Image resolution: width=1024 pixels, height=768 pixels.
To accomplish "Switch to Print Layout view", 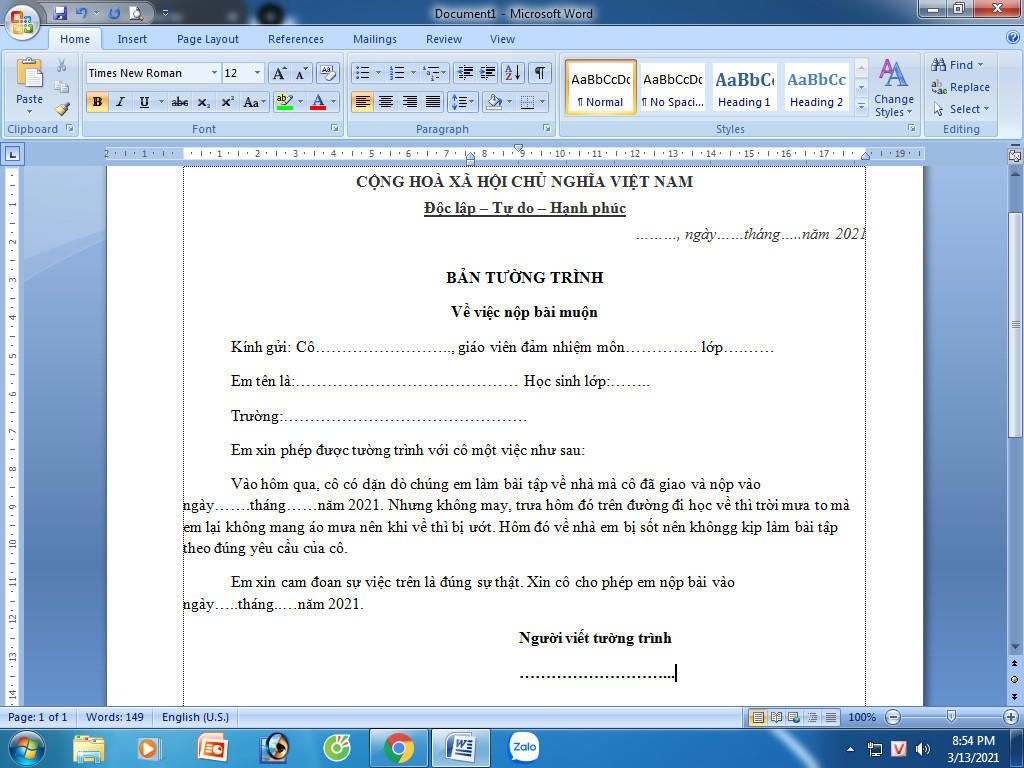I will (x=758, y=717).
